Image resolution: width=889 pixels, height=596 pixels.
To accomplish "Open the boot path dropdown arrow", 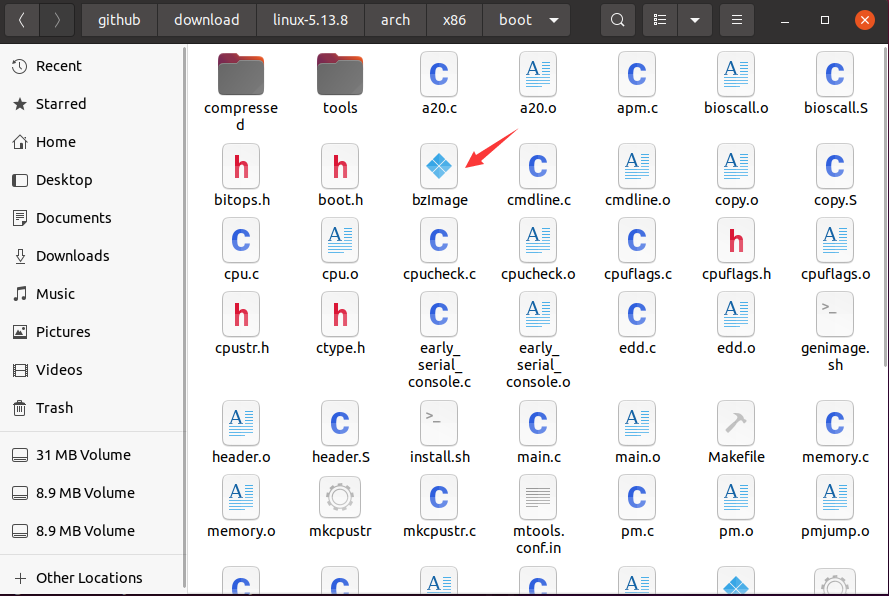I will coord(554,20).
